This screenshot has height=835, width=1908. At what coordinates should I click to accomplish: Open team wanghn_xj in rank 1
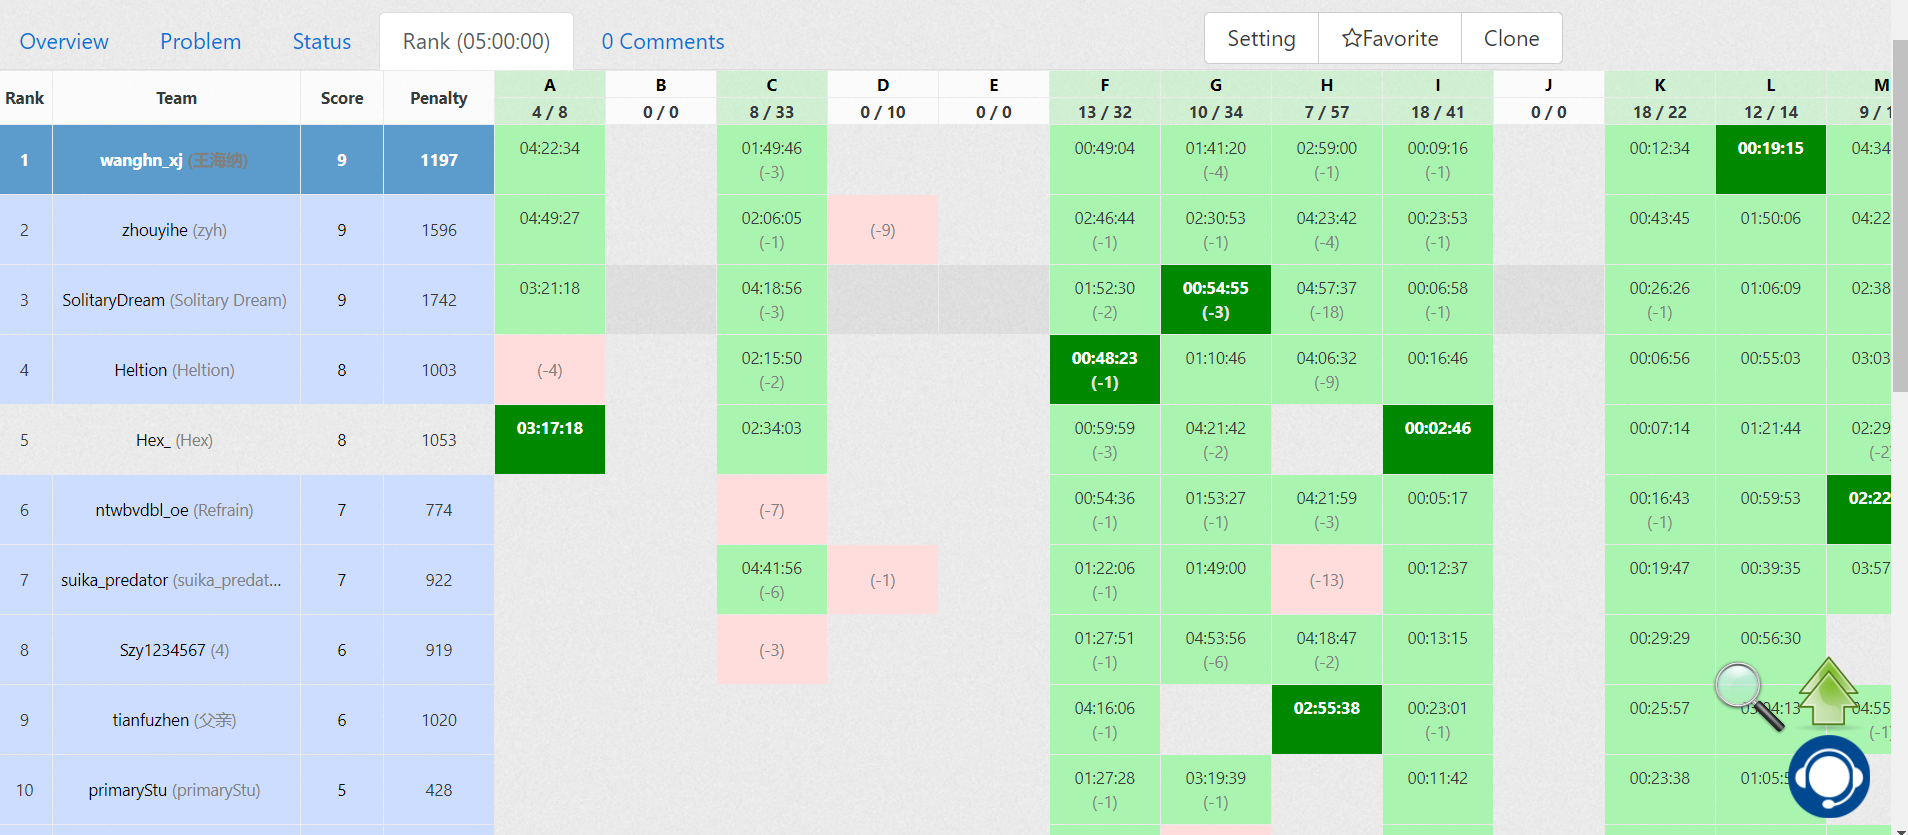pyautogui.click(x=141, y=160)
